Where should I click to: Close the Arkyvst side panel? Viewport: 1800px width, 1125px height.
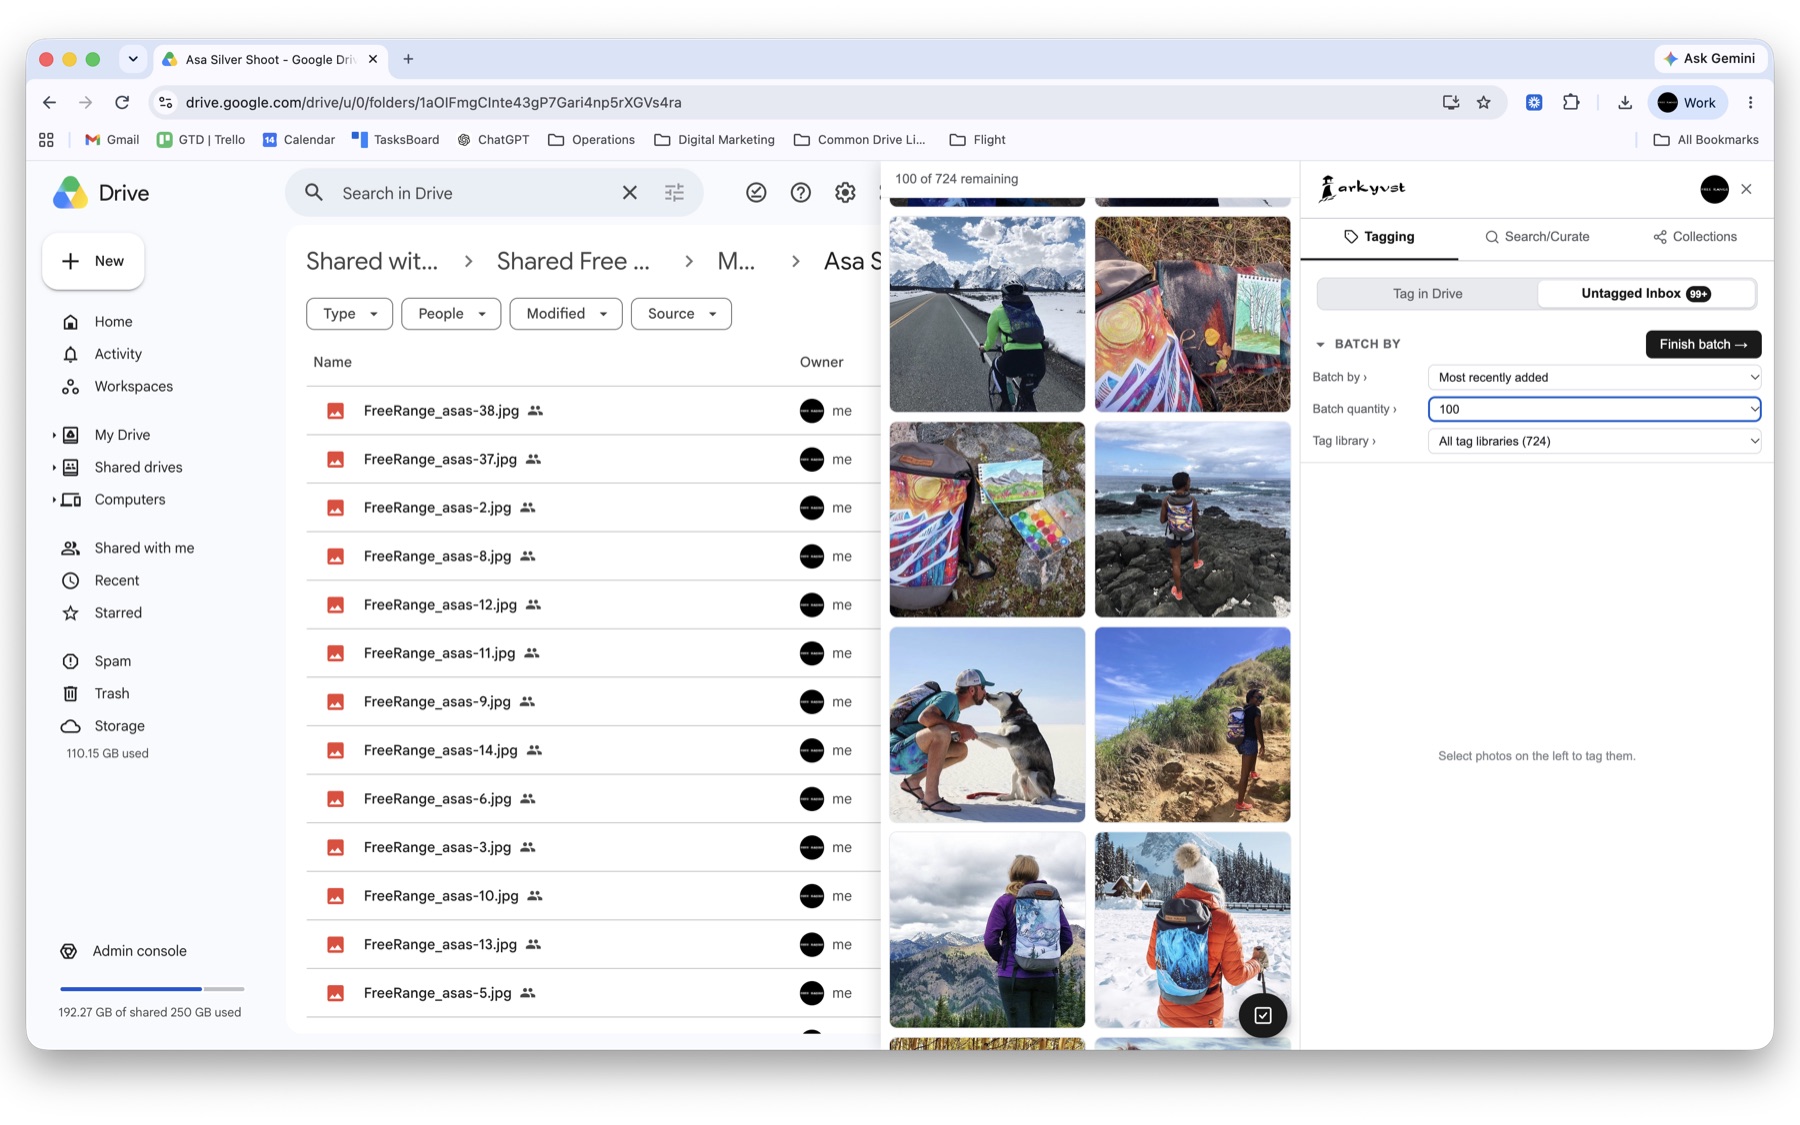click(1746, 189)
